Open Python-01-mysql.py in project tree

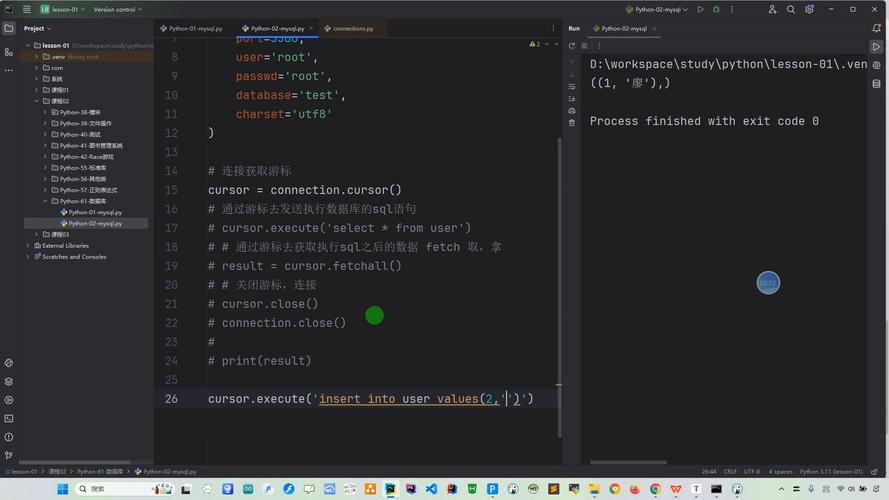coord(91,212)
